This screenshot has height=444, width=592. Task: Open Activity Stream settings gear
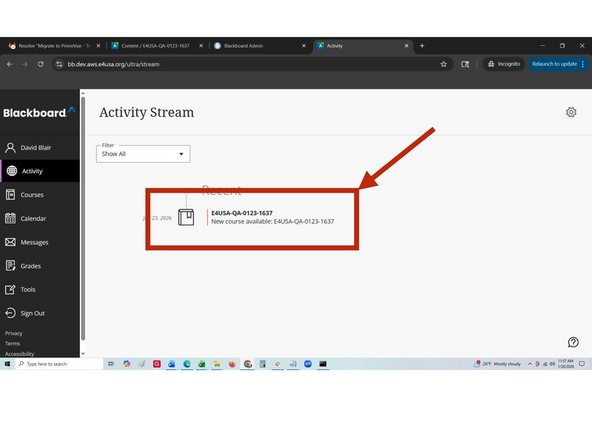[x=571, y=112]
